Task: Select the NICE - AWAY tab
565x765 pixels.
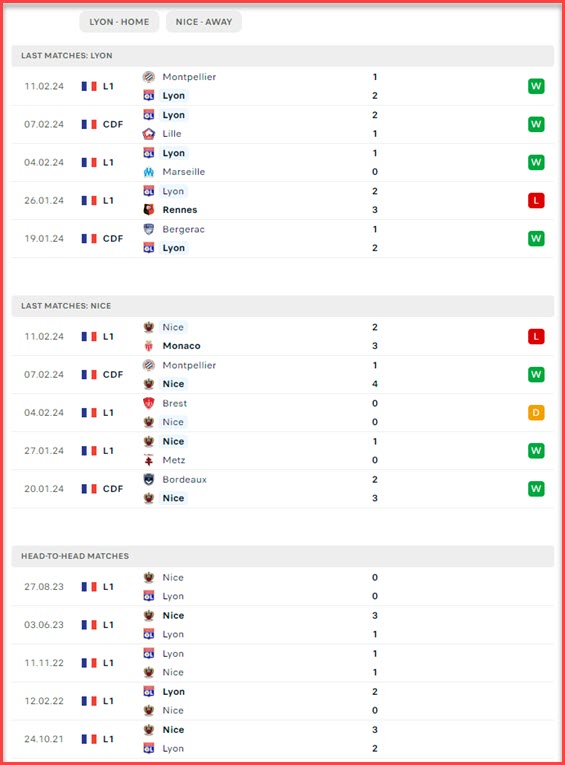Action: point(204,22)
